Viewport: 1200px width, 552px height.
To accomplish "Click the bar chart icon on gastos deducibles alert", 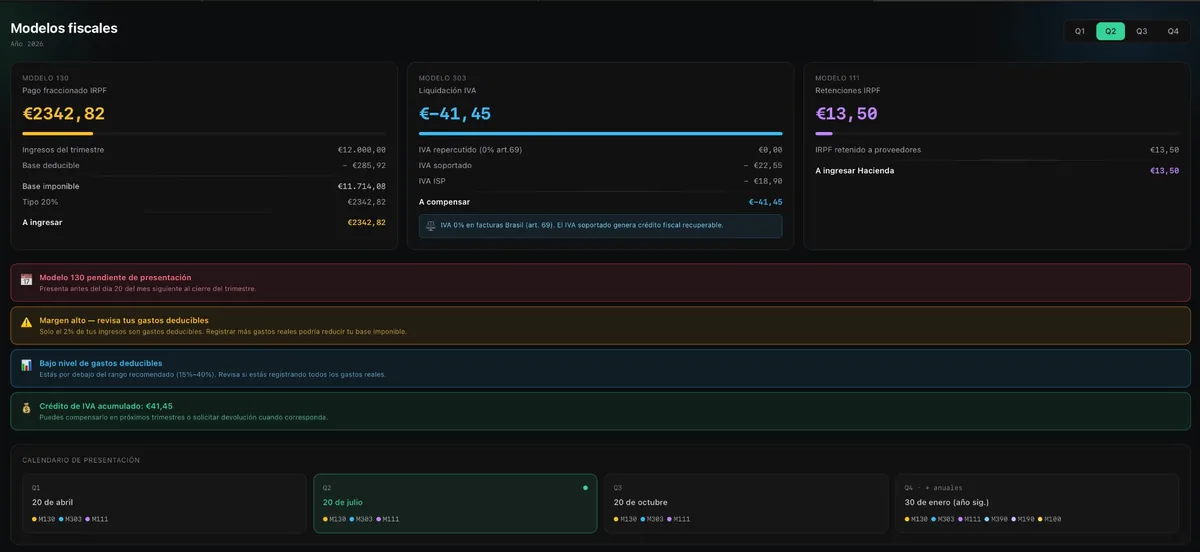I will tap(26, 365).
